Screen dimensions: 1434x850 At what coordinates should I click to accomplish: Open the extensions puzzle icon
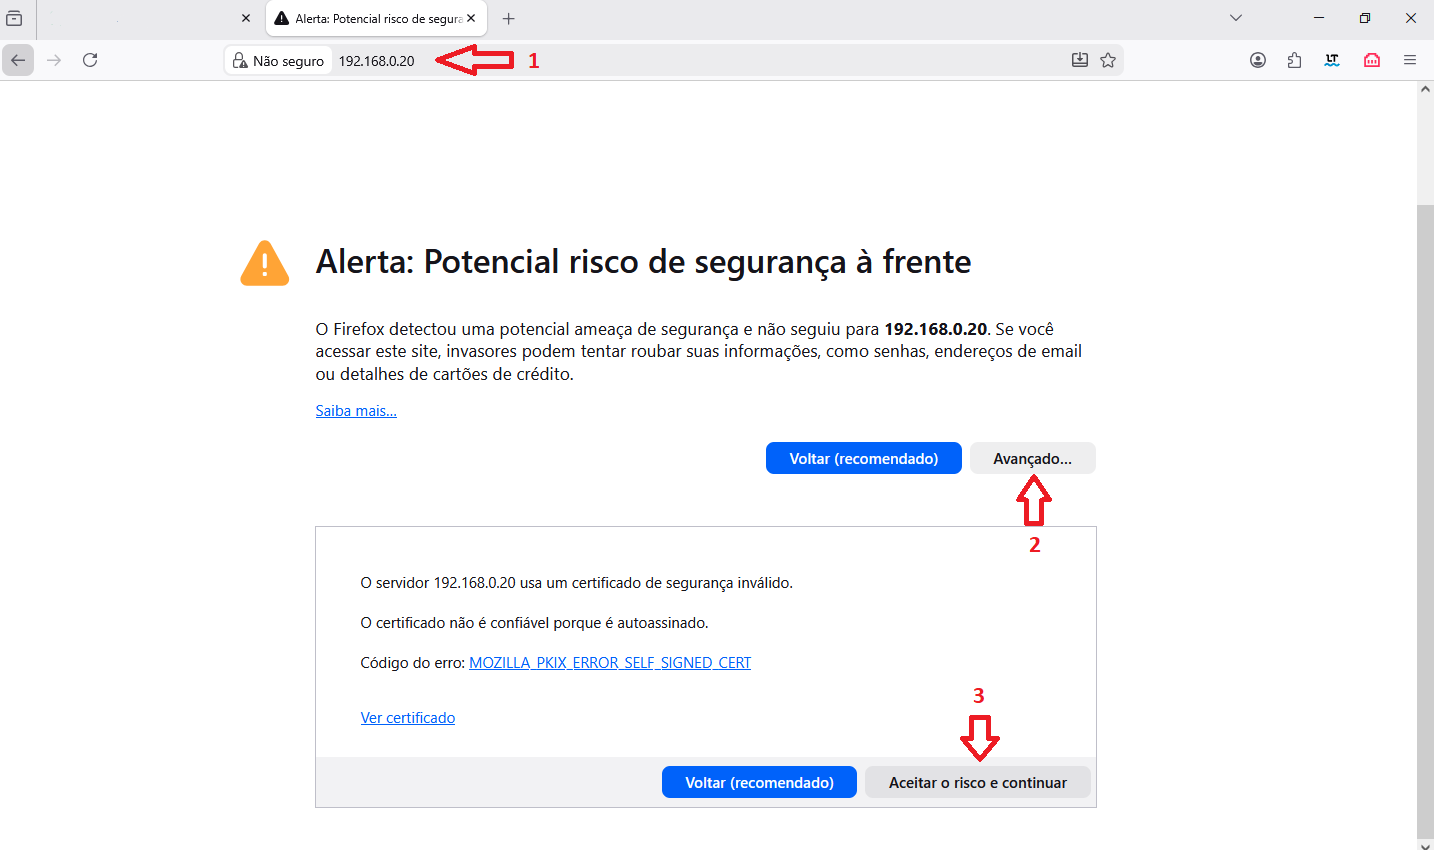(x=1295, y=60)
